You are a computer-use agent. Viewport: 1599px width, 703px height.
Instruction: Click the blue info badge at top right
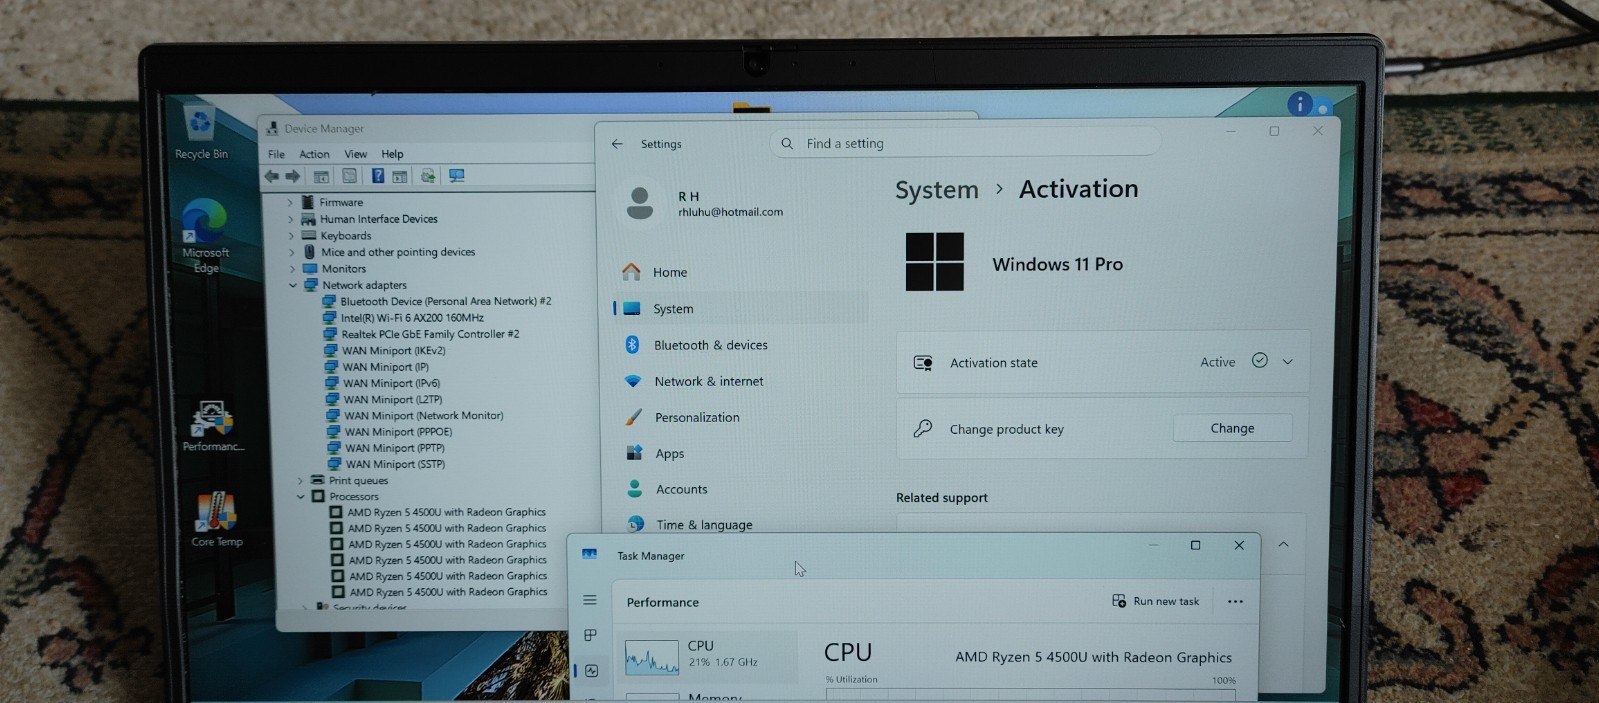pyautogui.click(x=1299, y=104)
